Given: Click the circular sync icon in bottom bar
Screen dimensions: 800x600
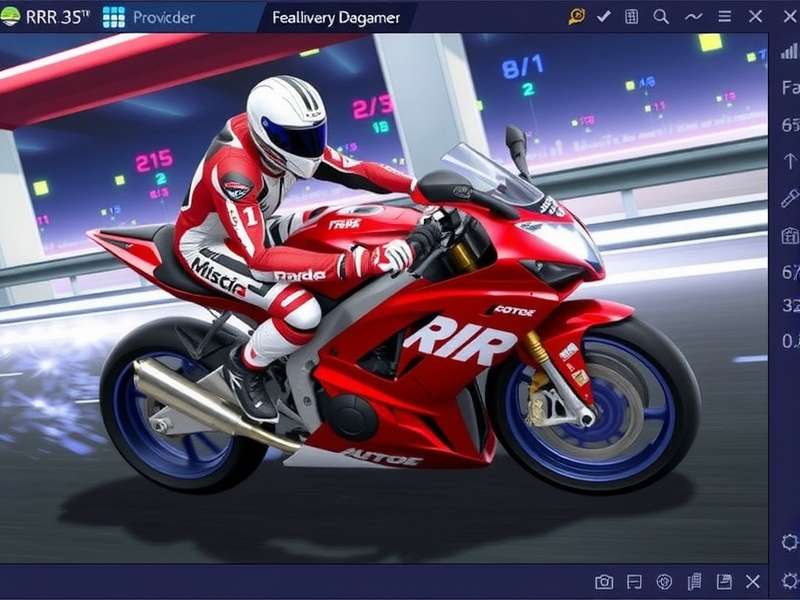Looking at the screenshot, I should 664,581.
